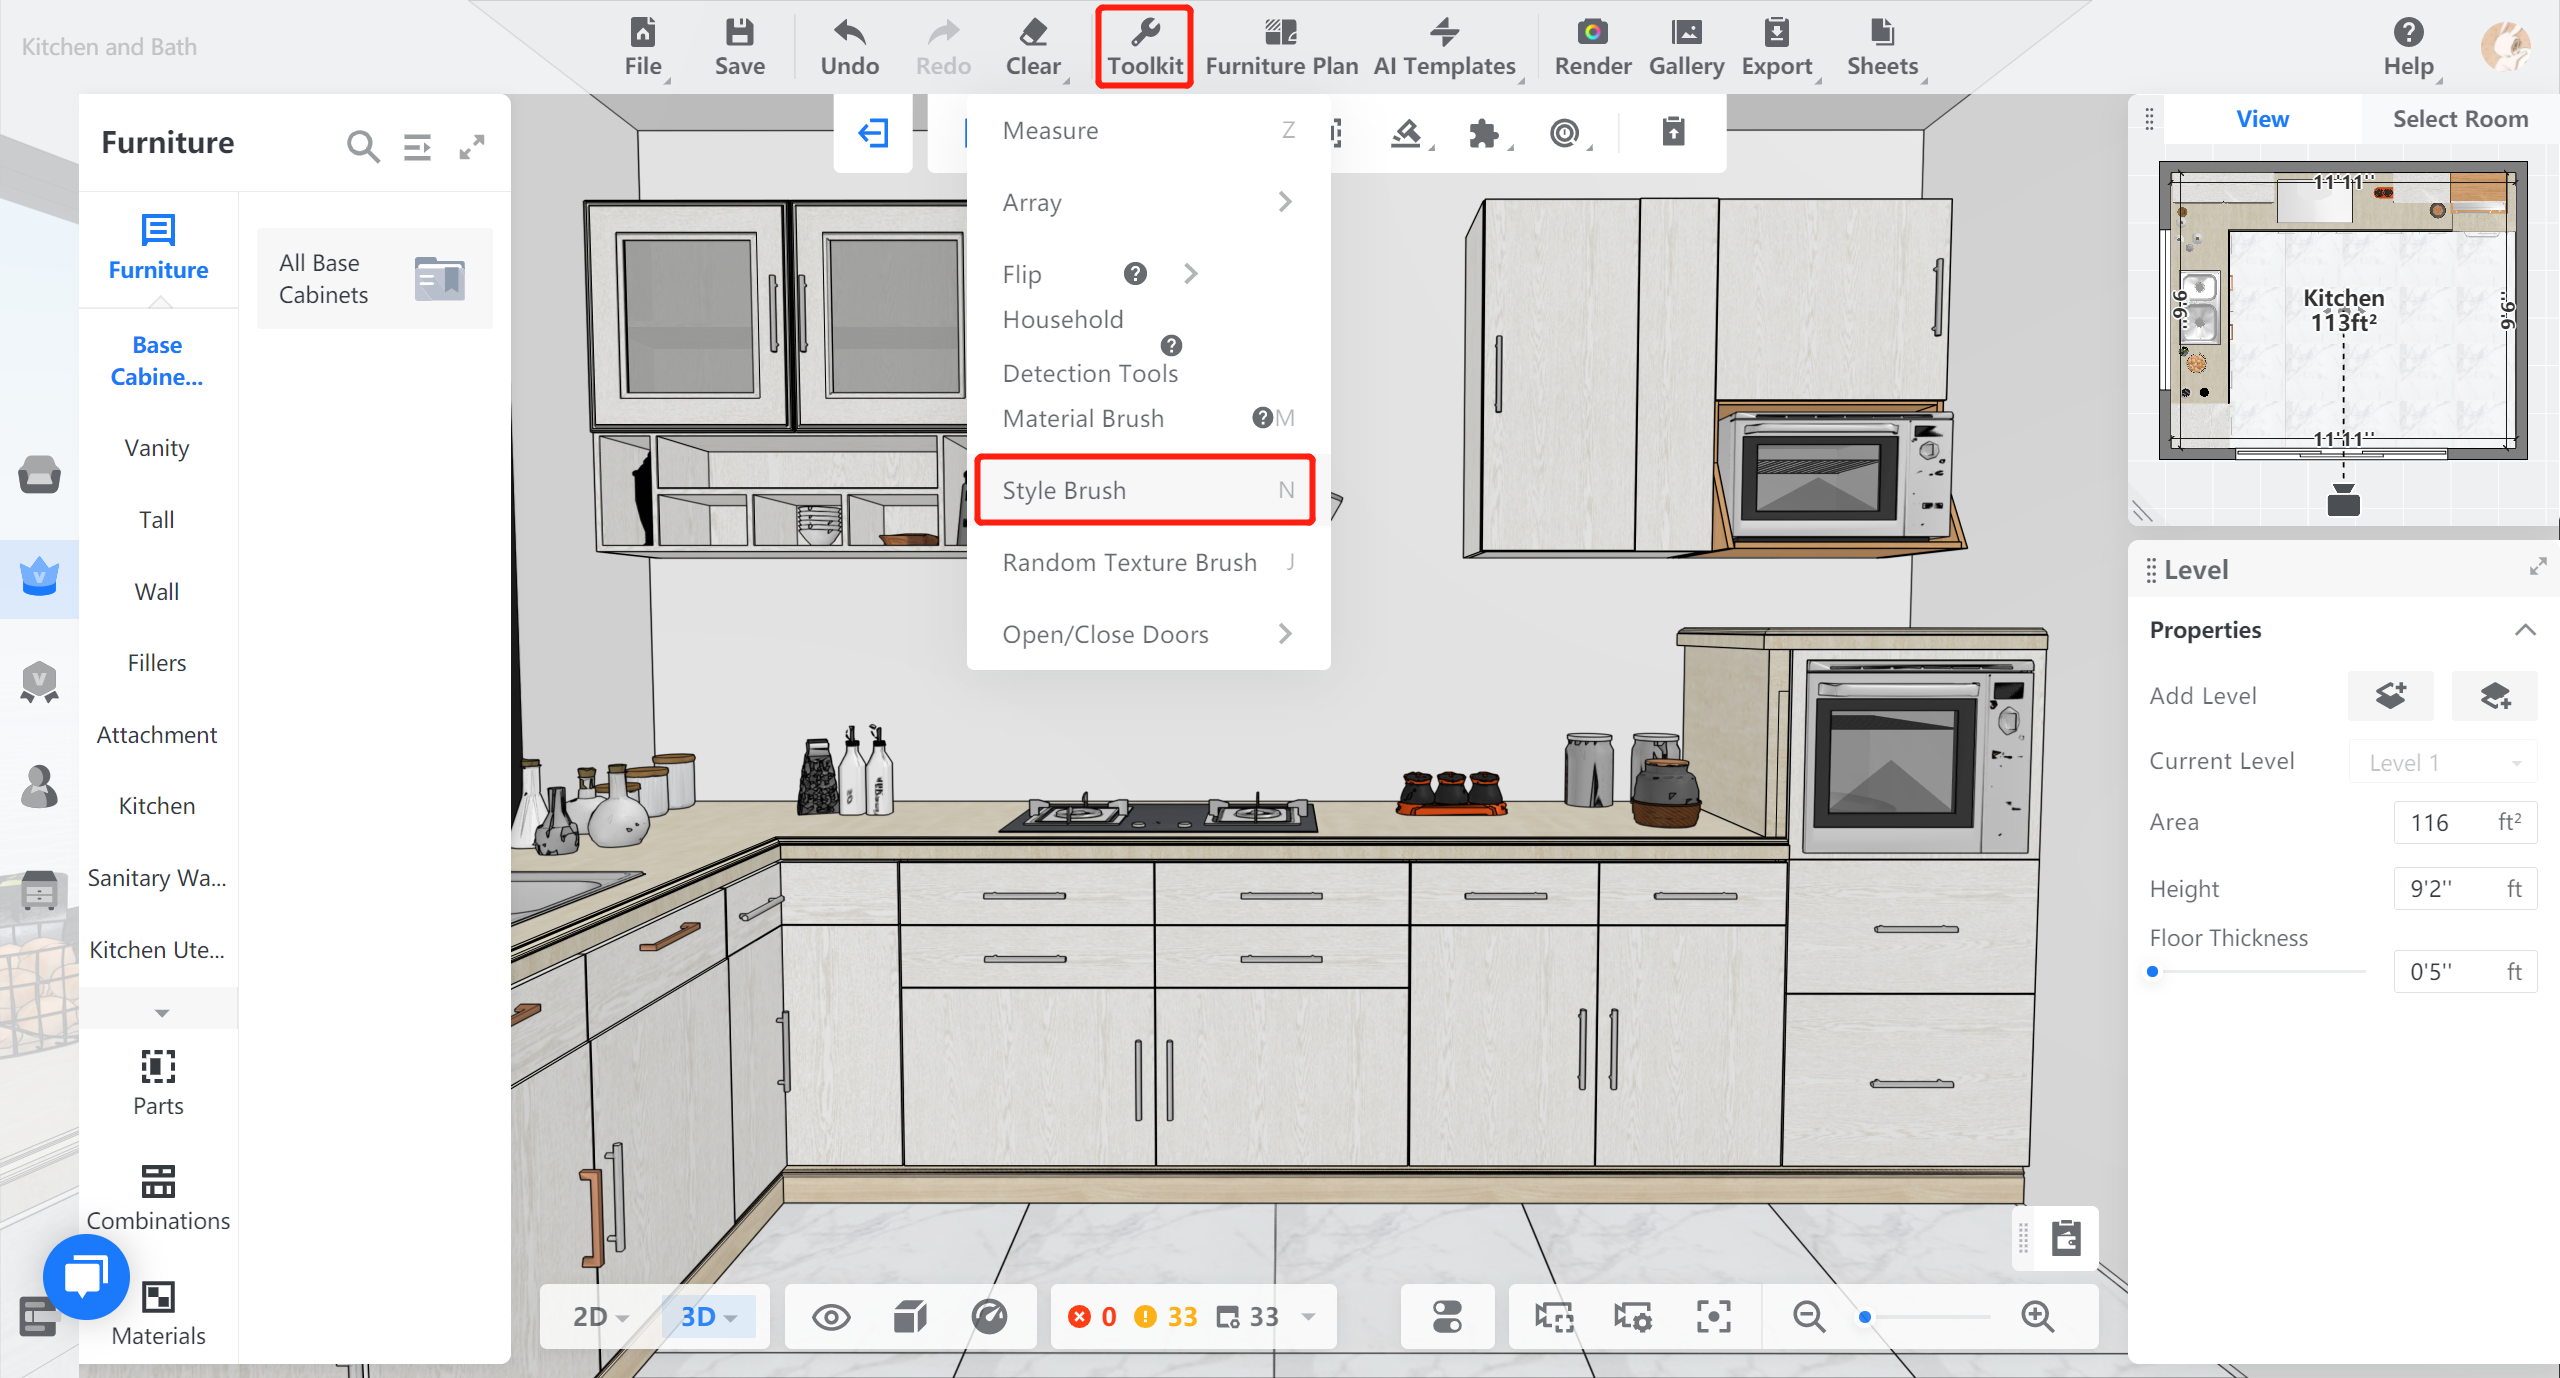2560x1378 pixels.
Task: Switch to the Select Room tab
Action: (2459, 119)
